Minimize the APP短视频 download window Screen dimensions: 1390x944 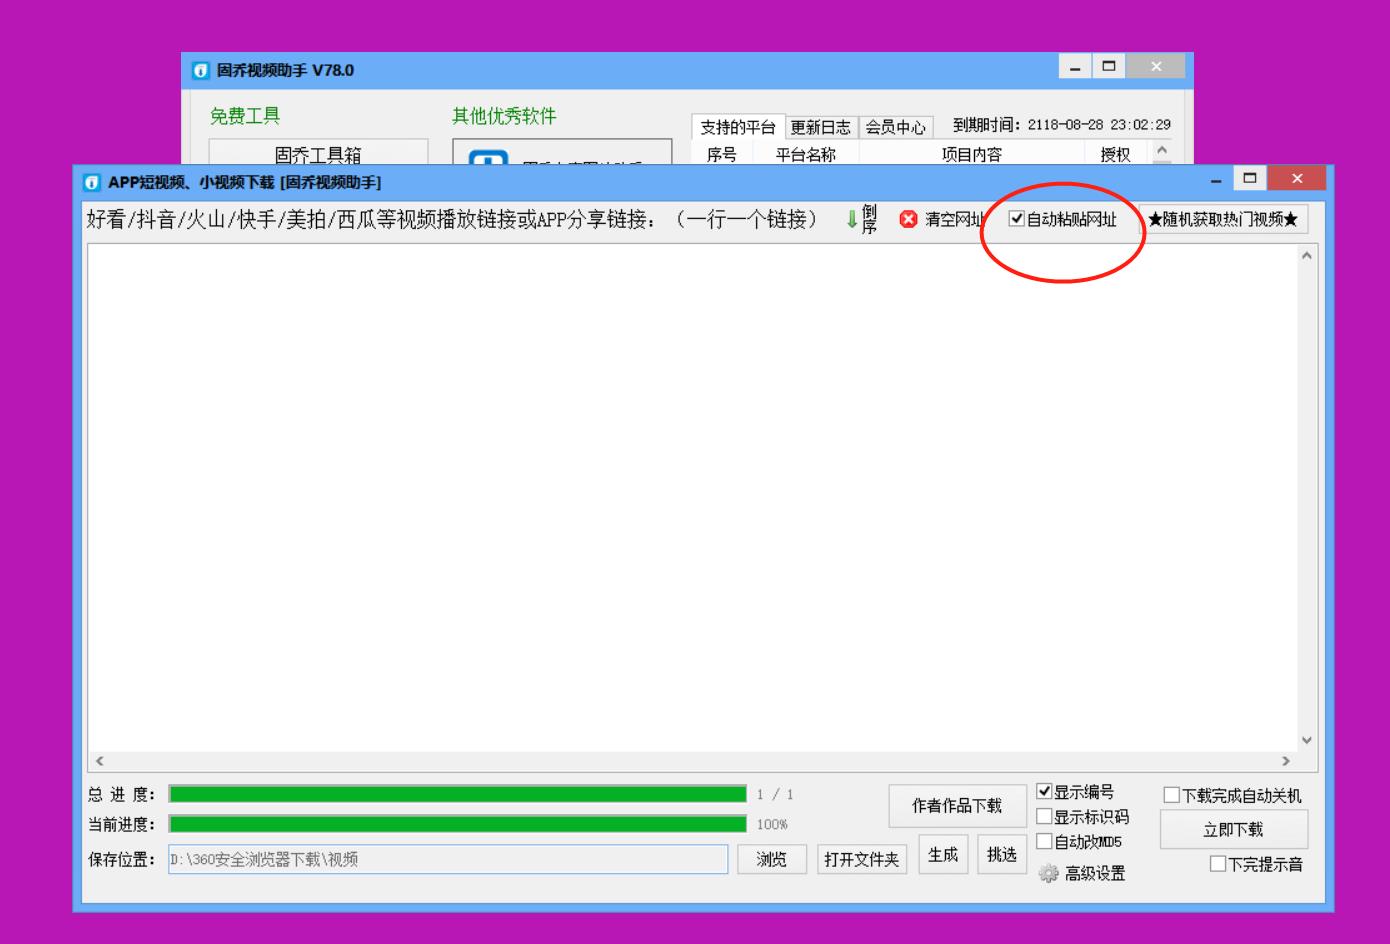[1216, 180]
